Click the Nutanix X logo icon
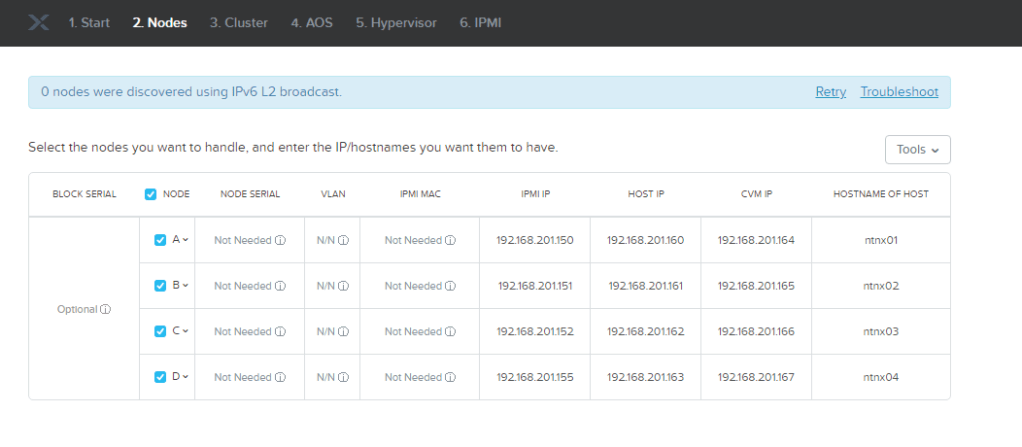Image resolution: width=1022 pixels, height=447 pixels. [x=39, y=22]
